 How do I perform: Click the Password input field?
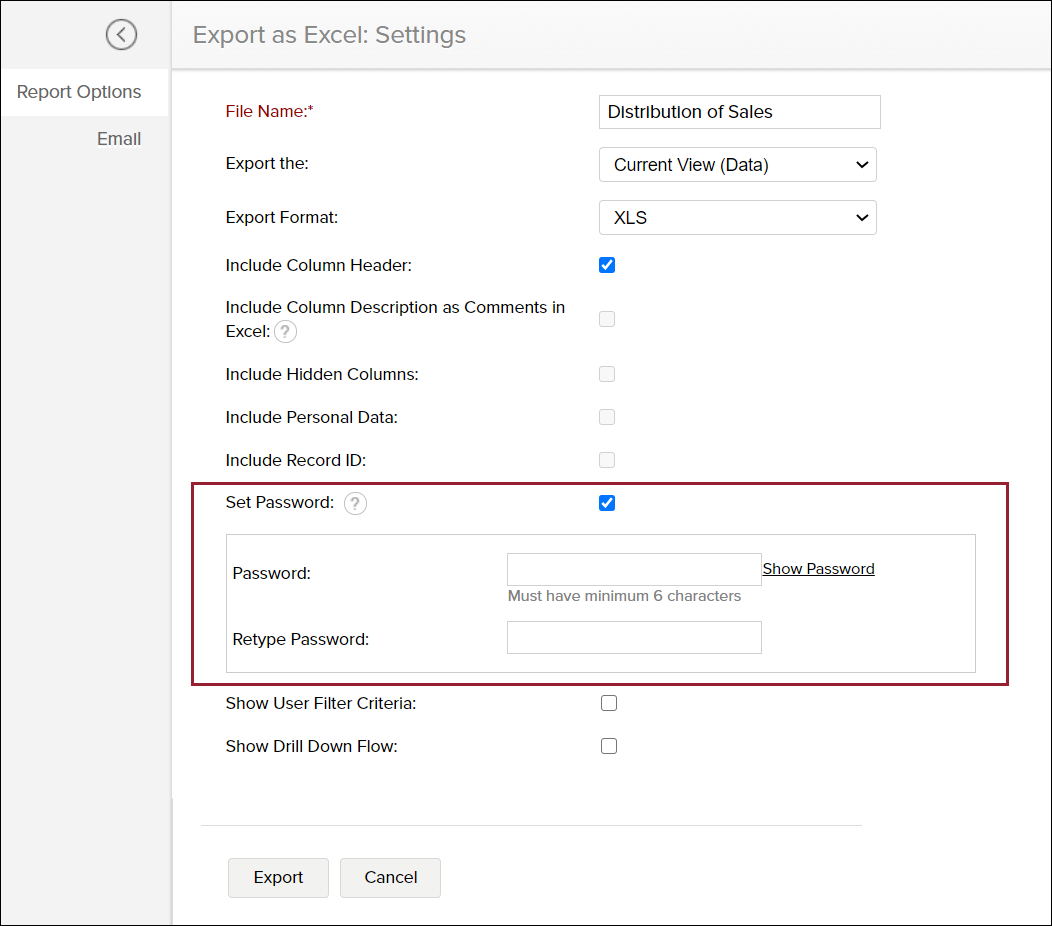(634, 569)
